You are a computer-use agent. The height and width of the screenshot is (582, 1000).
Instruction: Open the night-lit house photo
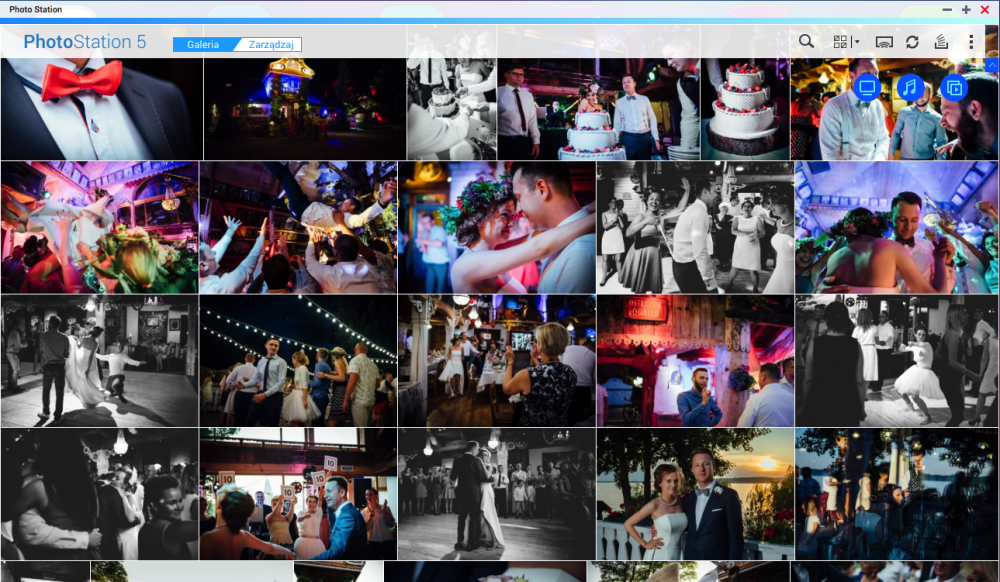click(x=305, y=108)
